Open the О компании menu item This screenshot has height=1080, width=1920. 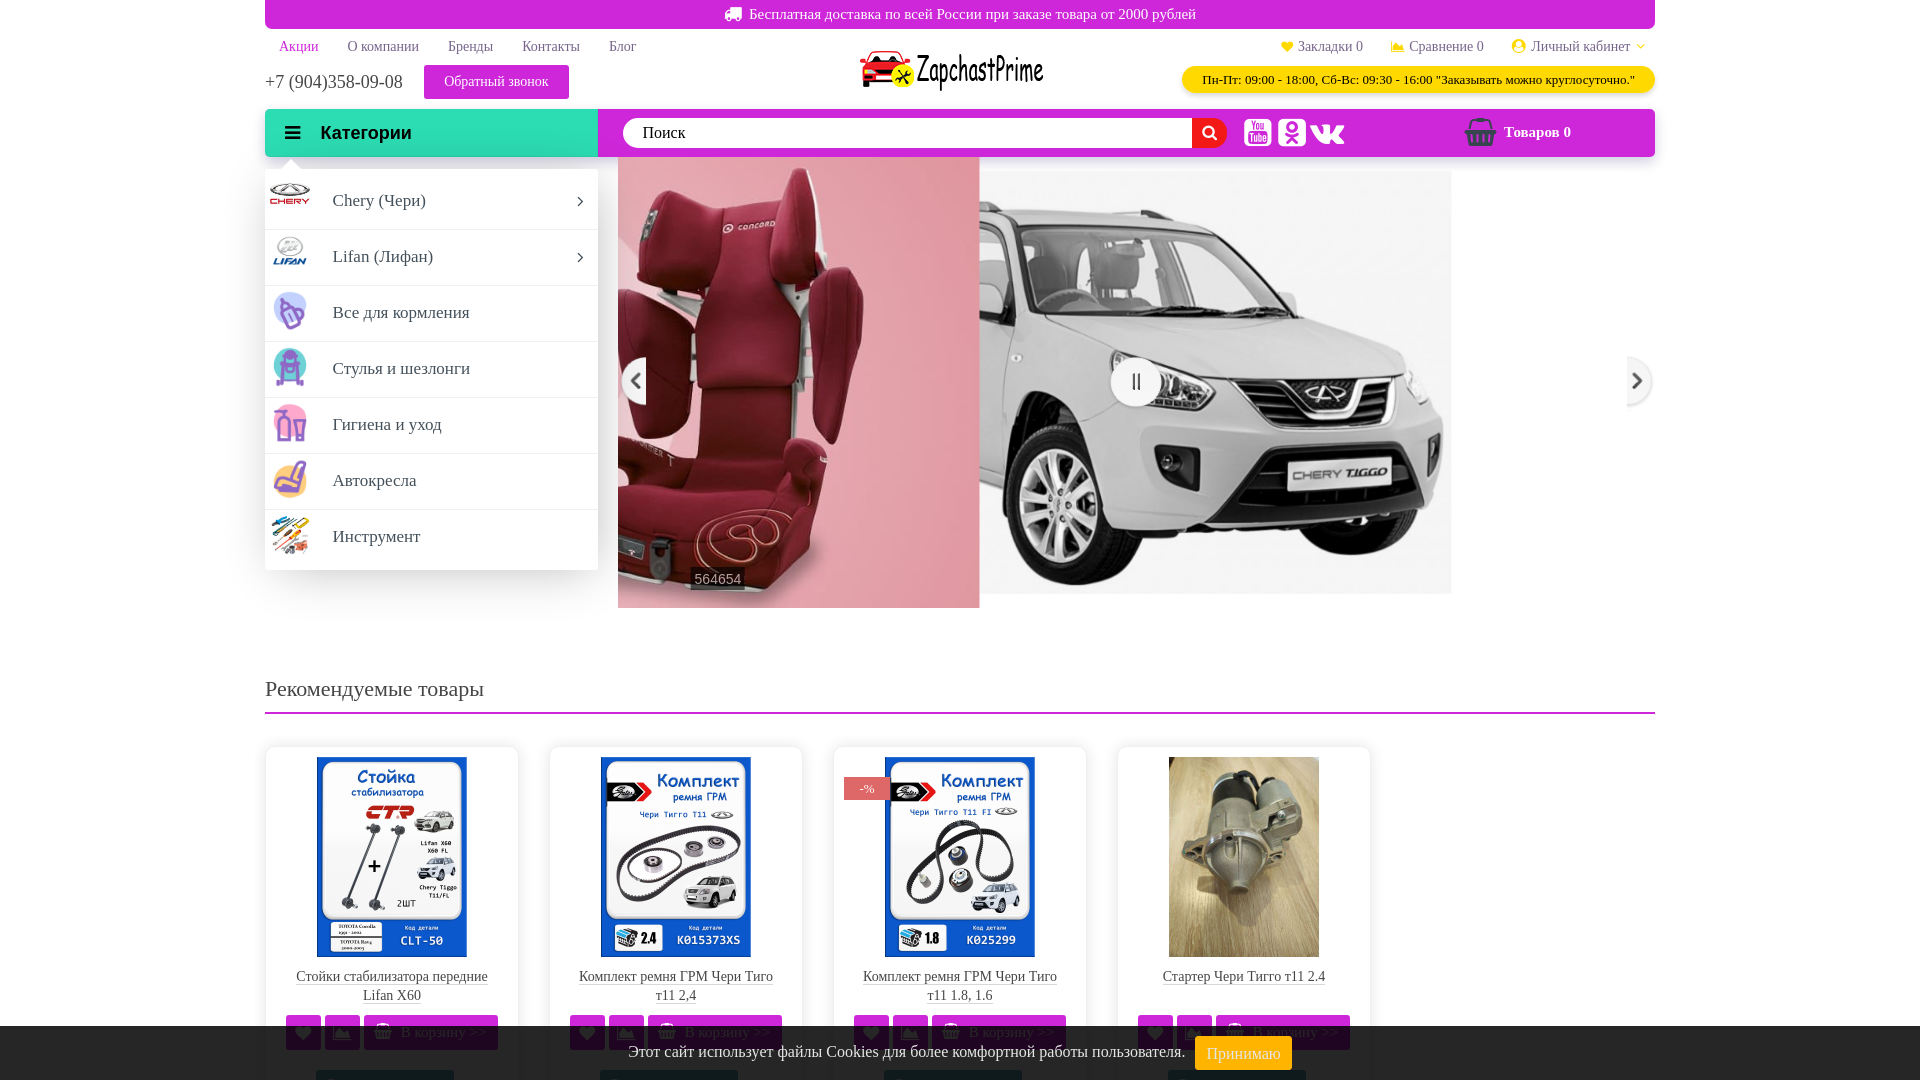(383, 46)
